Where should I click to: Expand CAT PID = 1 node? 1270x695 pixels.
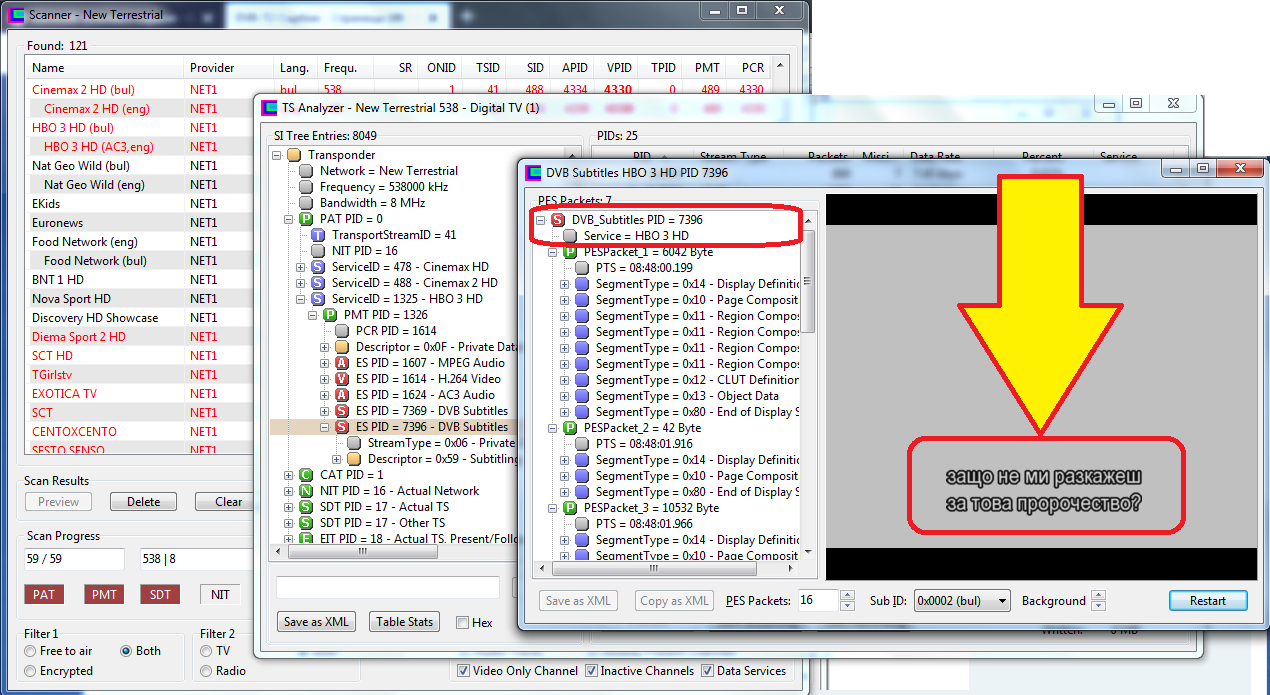click(x=289, y=475)
